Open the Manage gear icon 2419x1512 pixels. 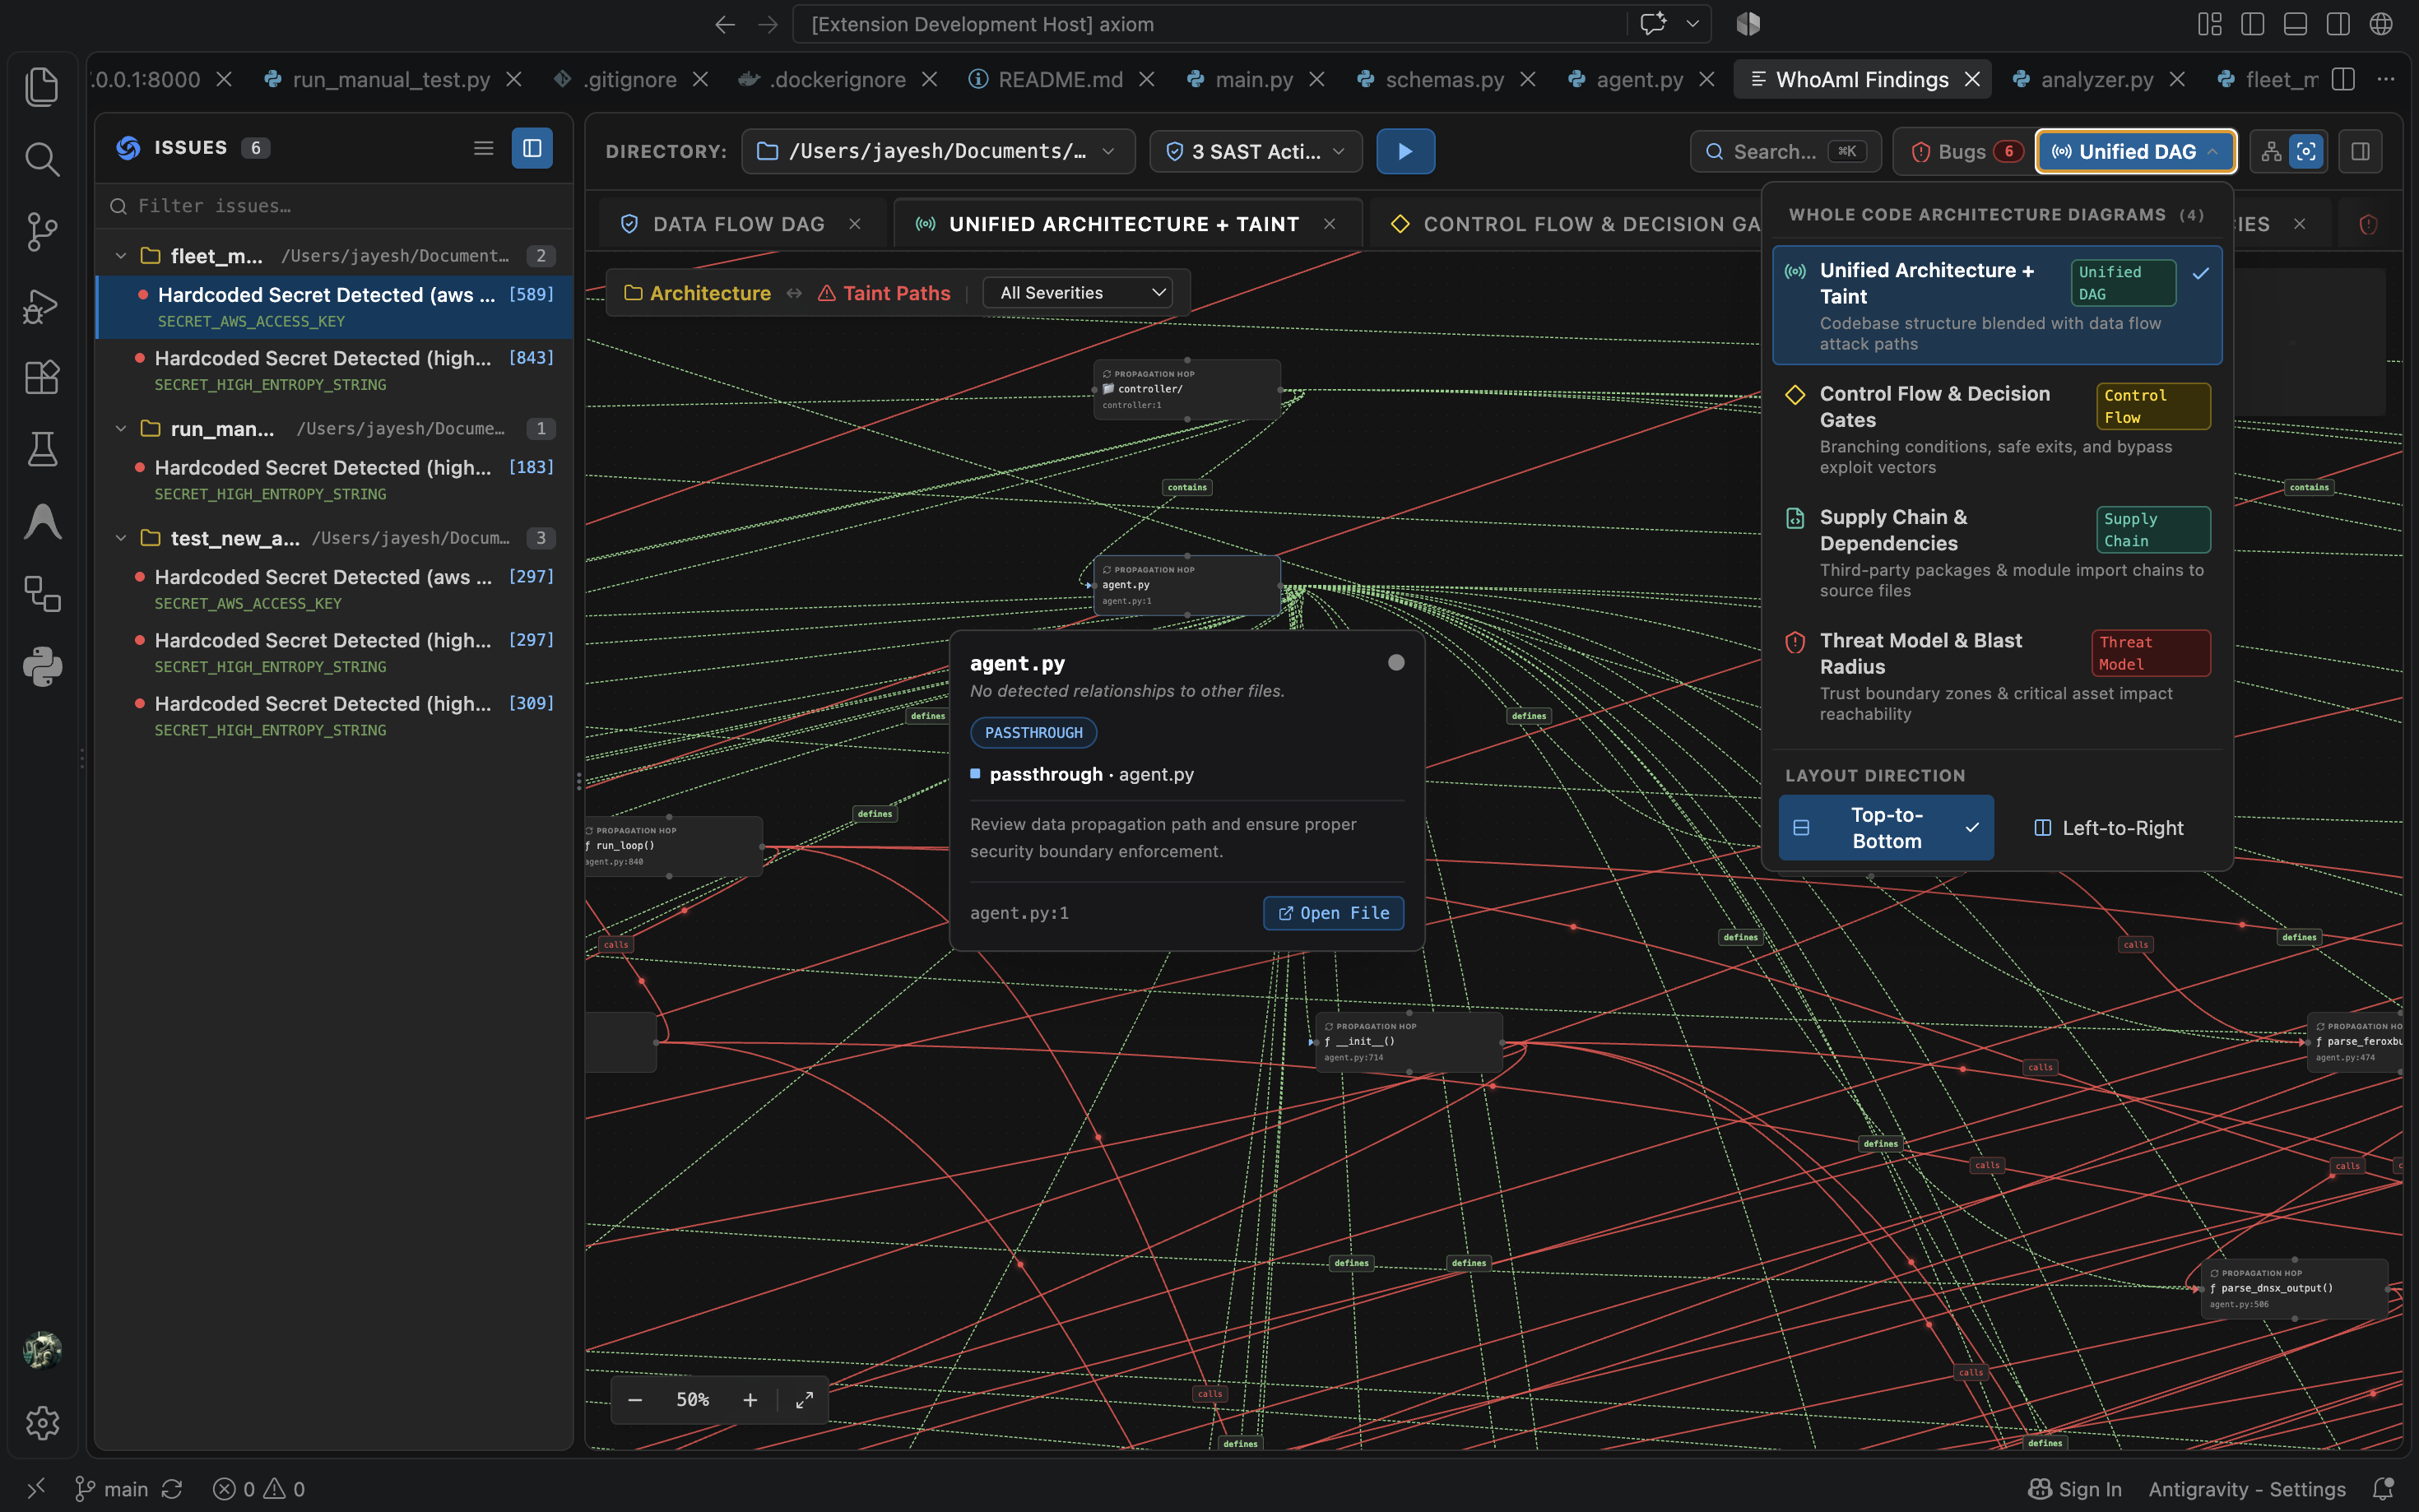pos(42,1422)
